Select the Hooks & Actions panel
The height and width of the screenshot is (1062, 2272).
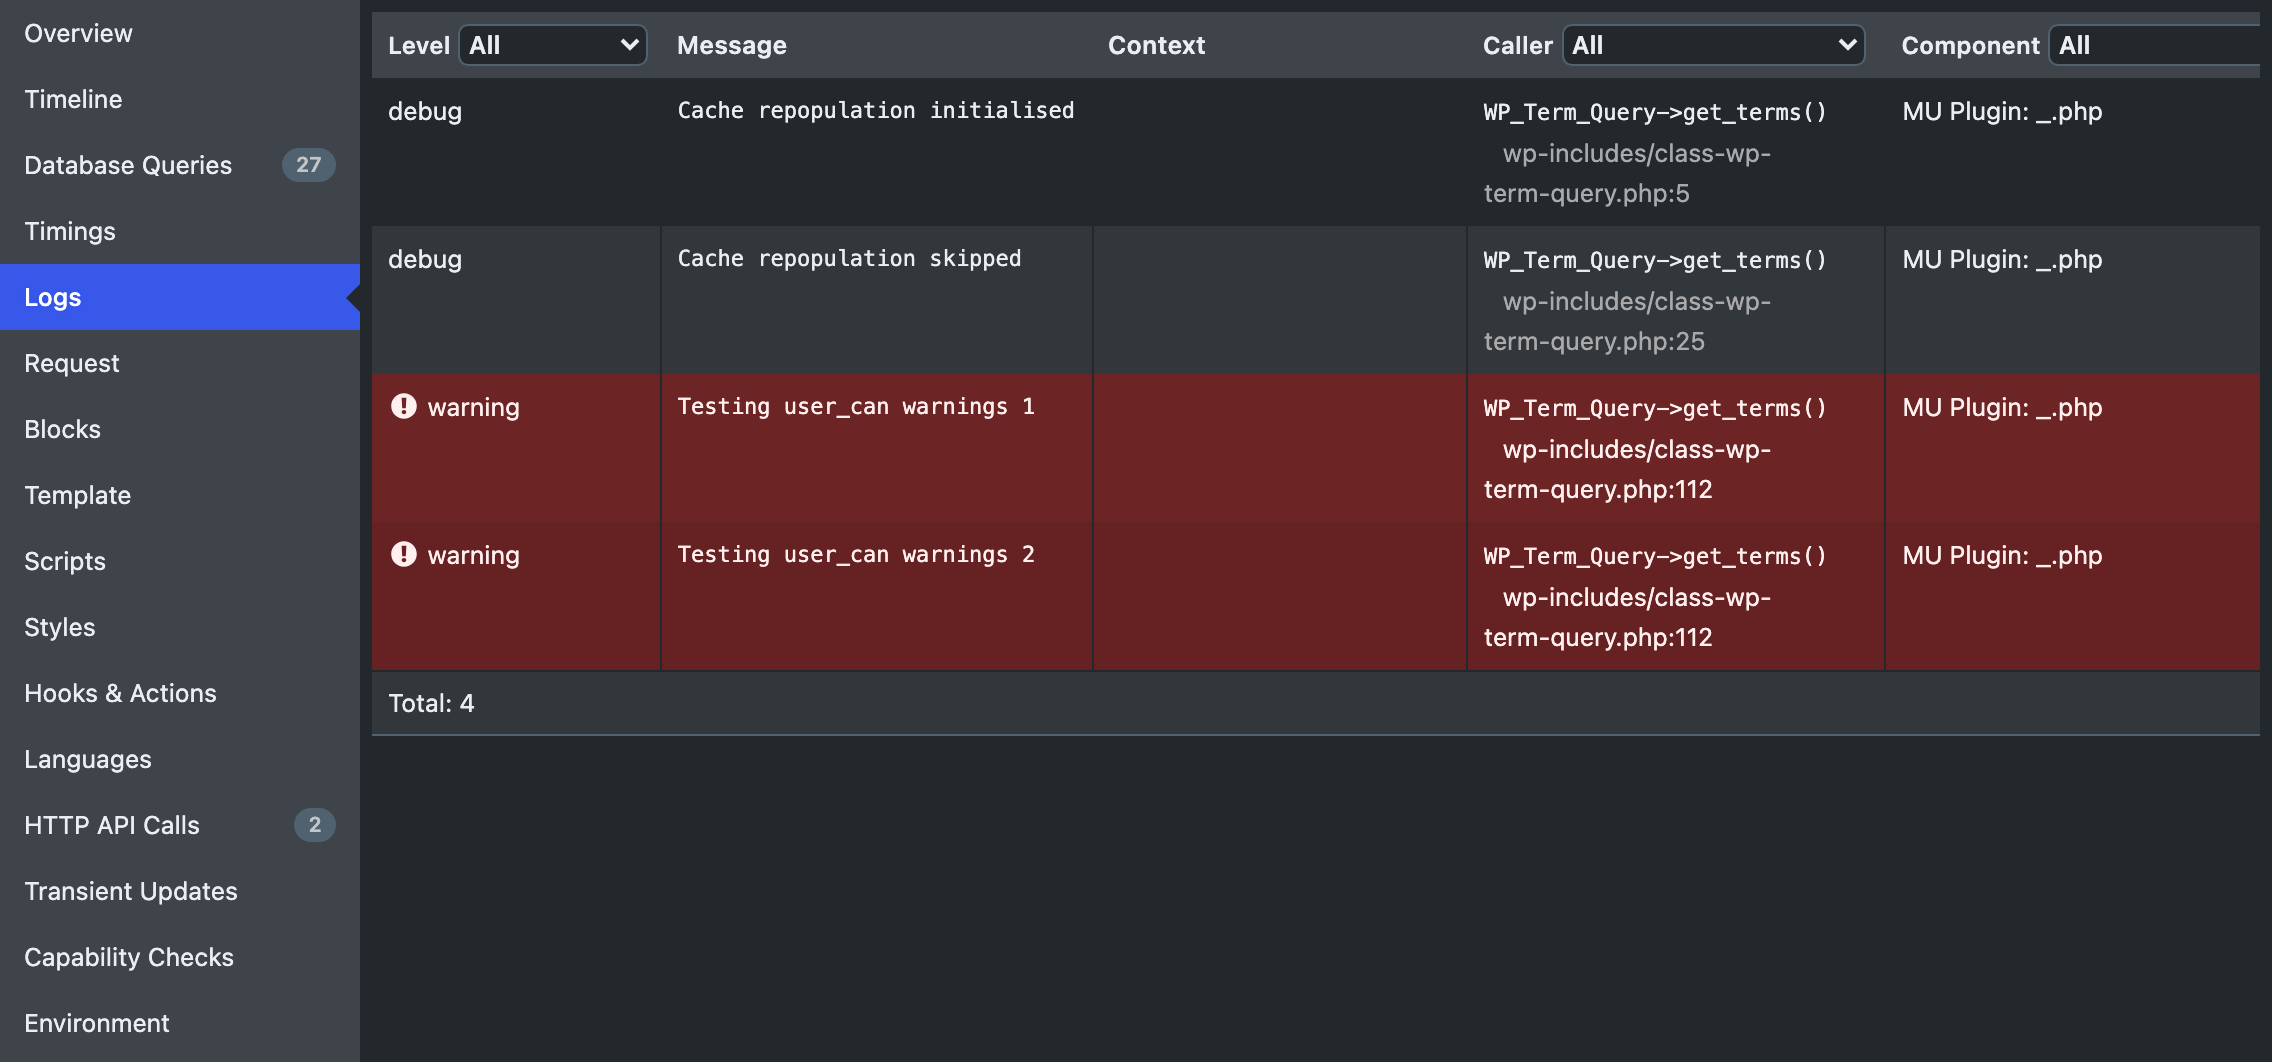120,692
